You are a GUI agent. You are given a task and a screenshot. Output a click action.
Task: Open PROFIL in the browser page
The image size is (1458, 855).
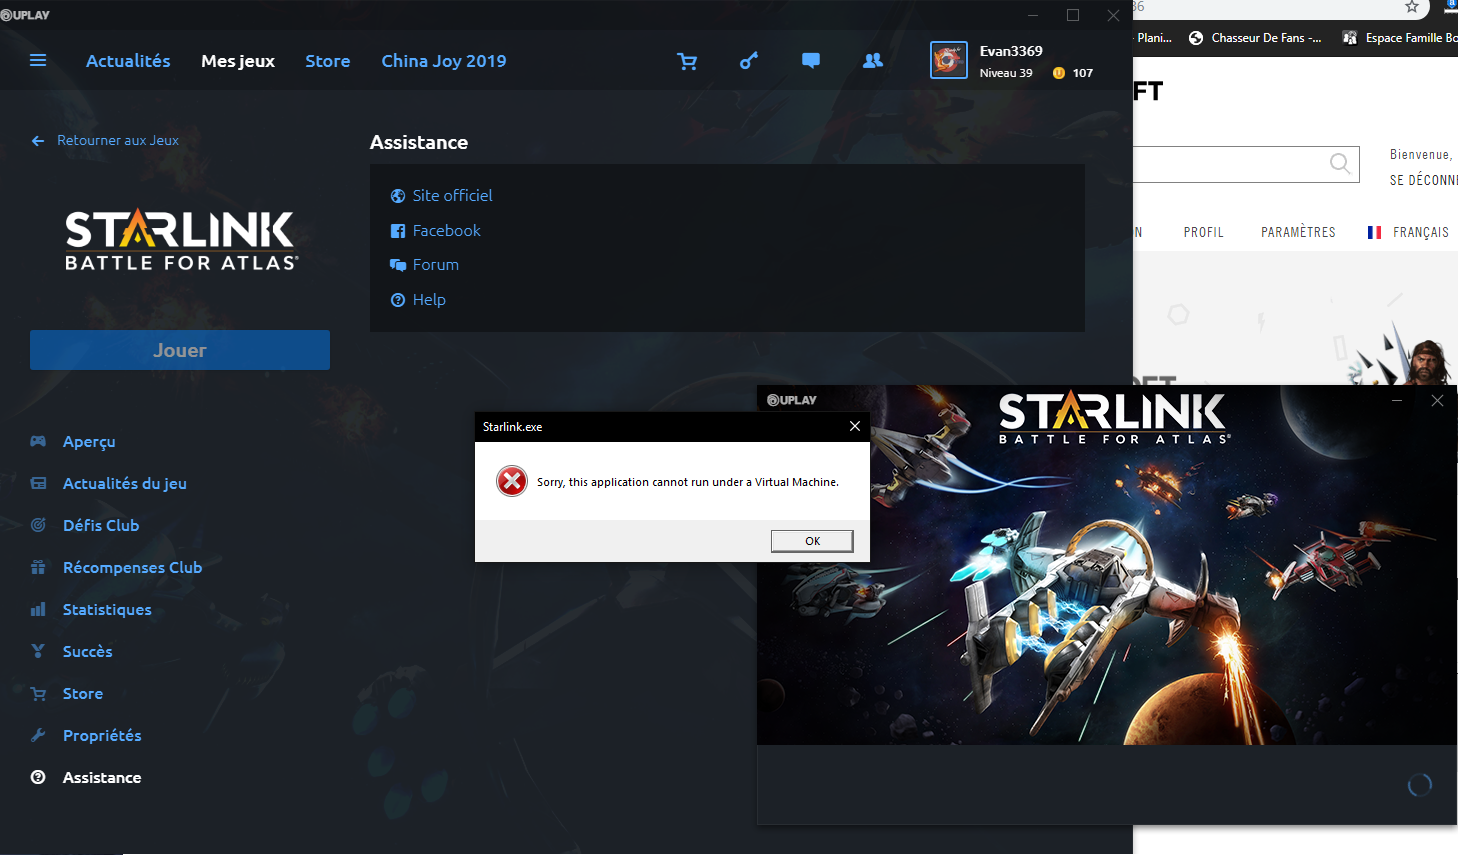pyautogui.click(x=1204, y=232)
